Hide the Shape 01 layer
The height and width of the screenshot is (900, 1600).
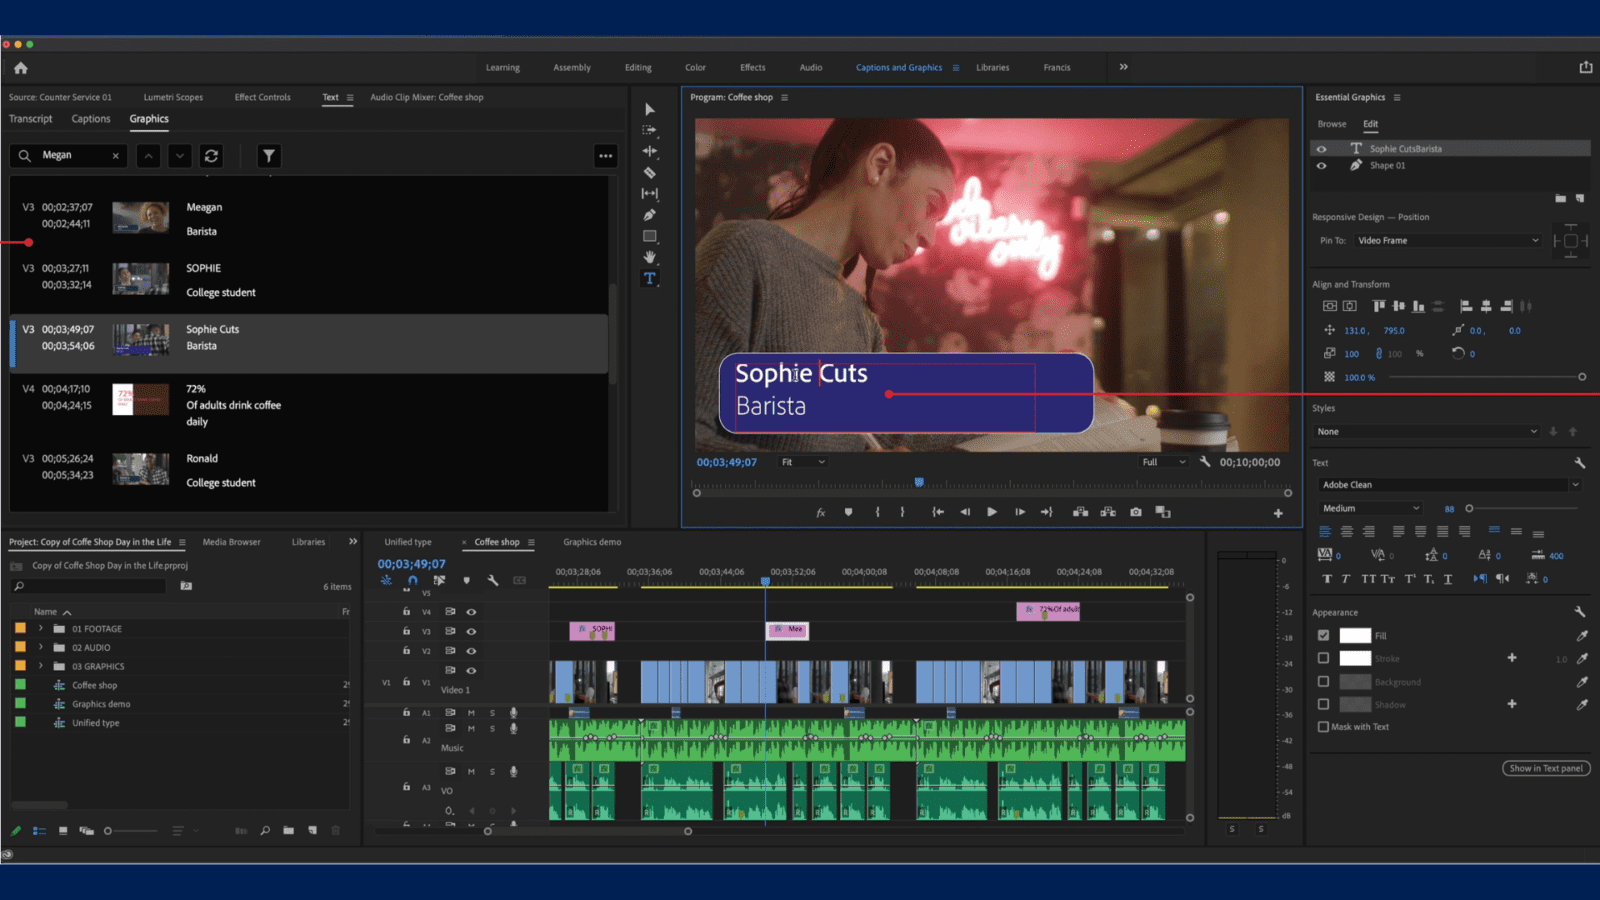(1321, 166)
